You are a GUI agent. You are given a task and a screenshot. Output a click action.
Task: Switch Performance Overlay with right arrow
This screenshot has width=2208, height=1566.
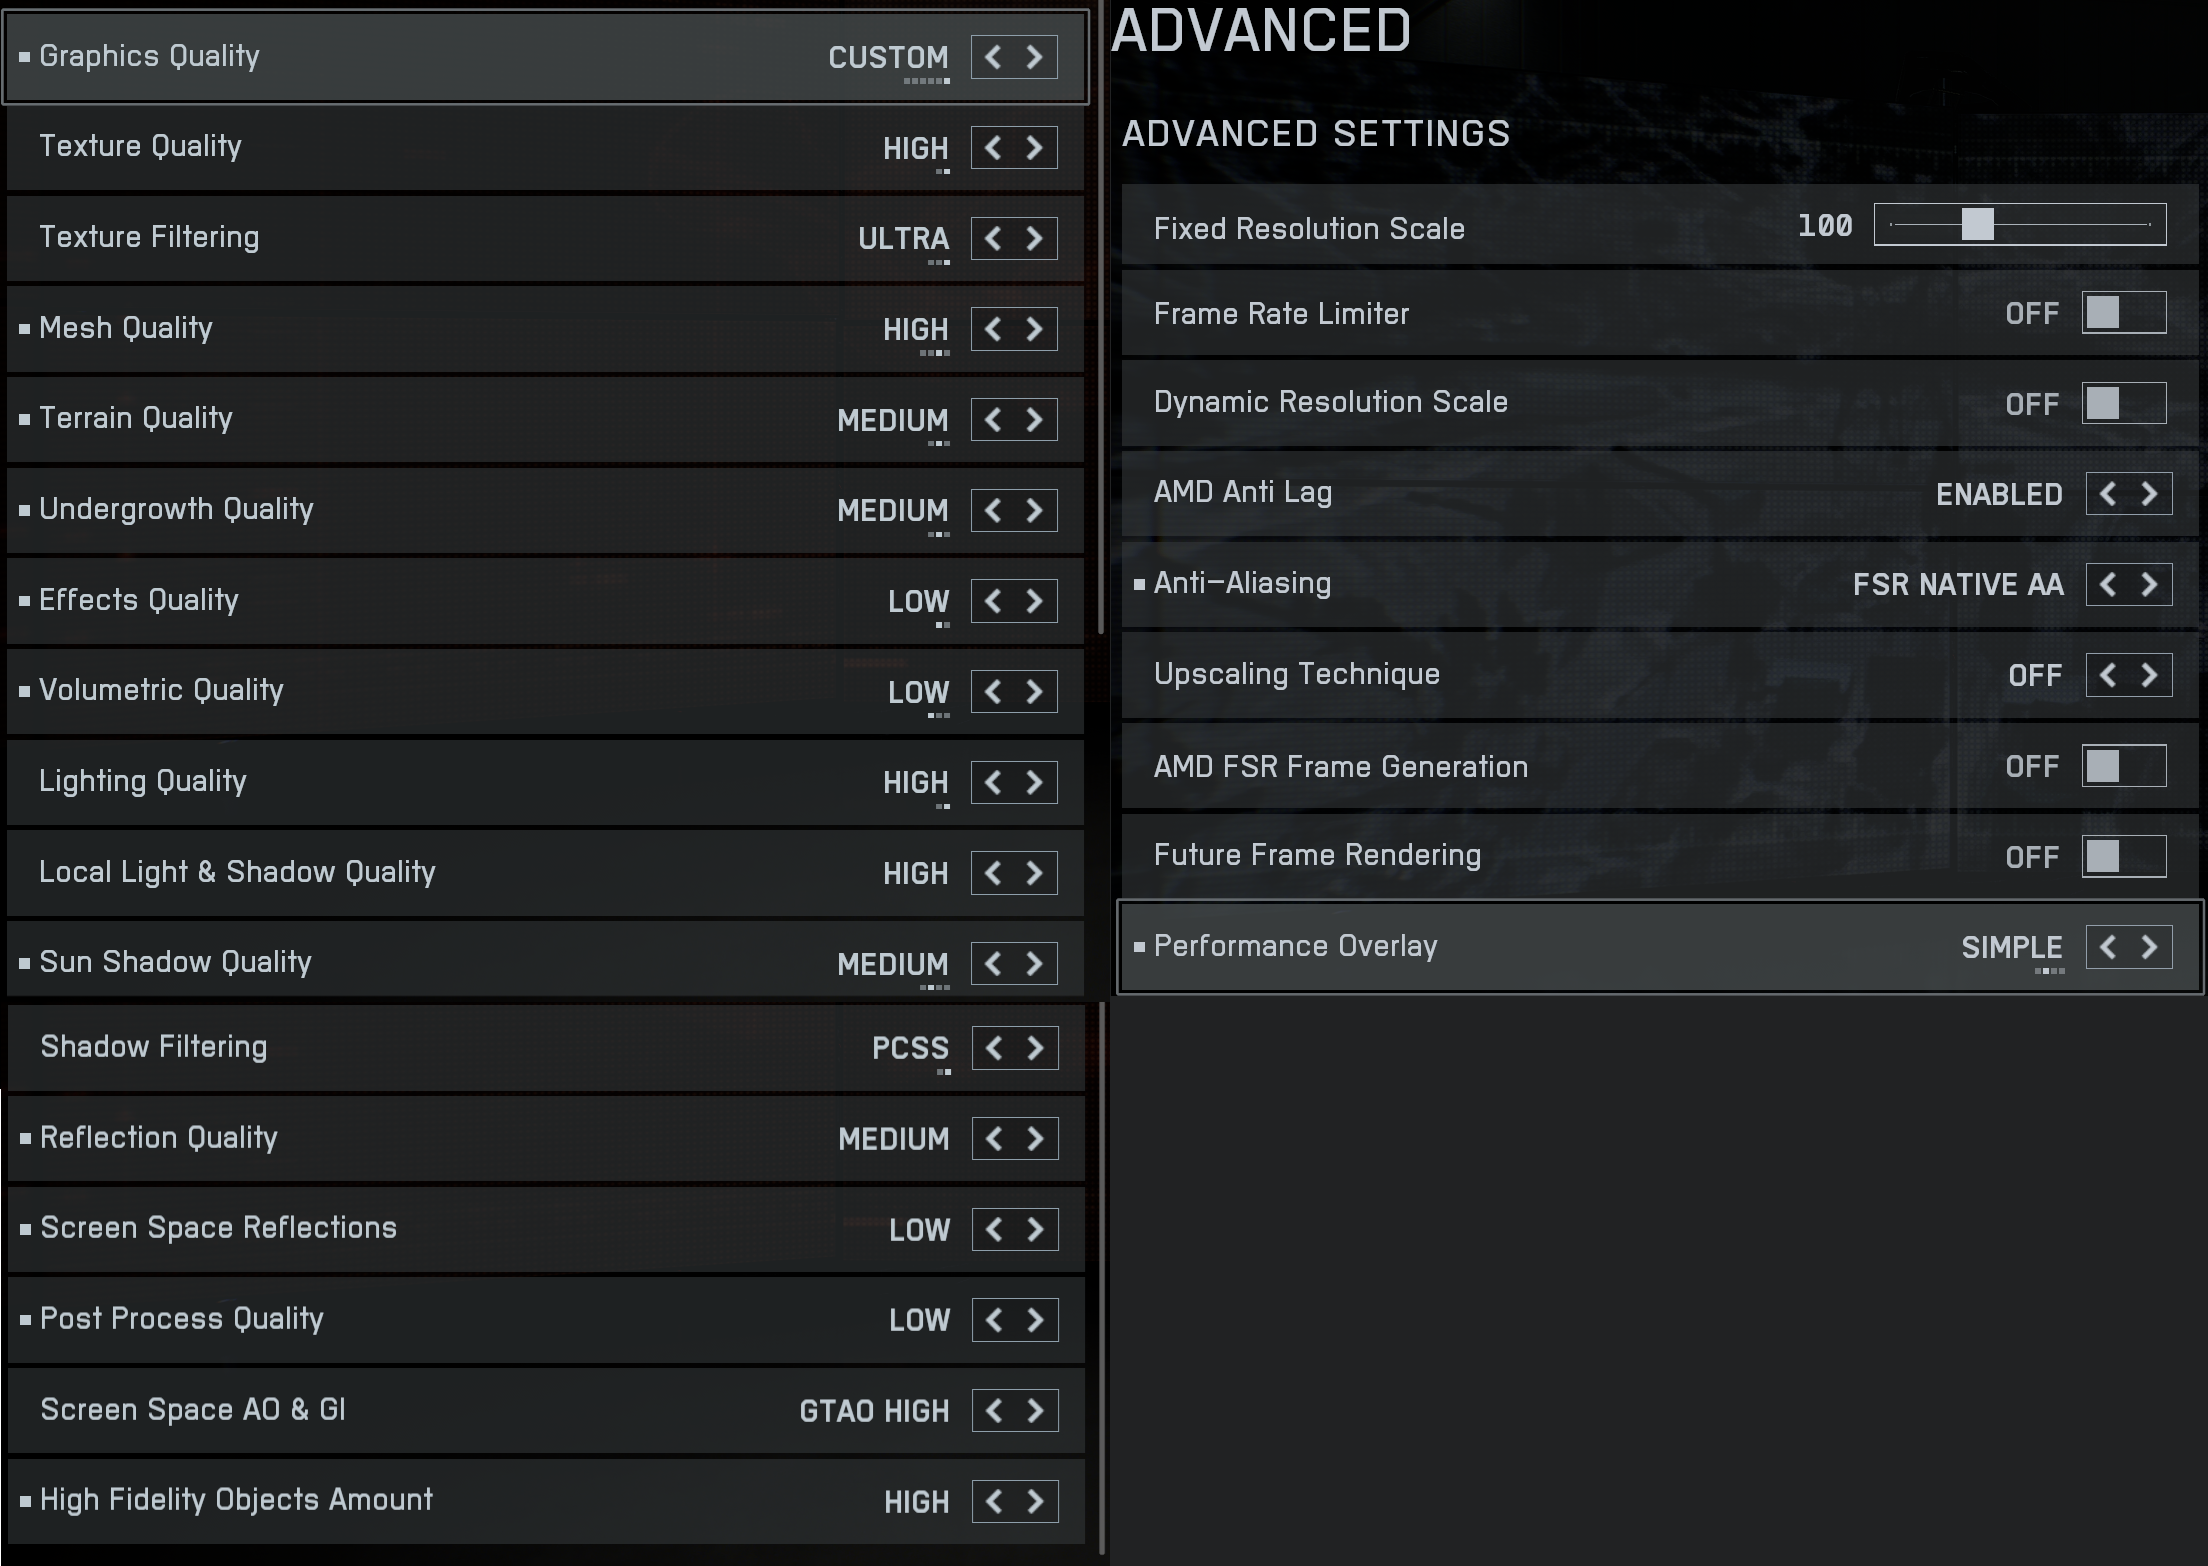click(2150, 947)
